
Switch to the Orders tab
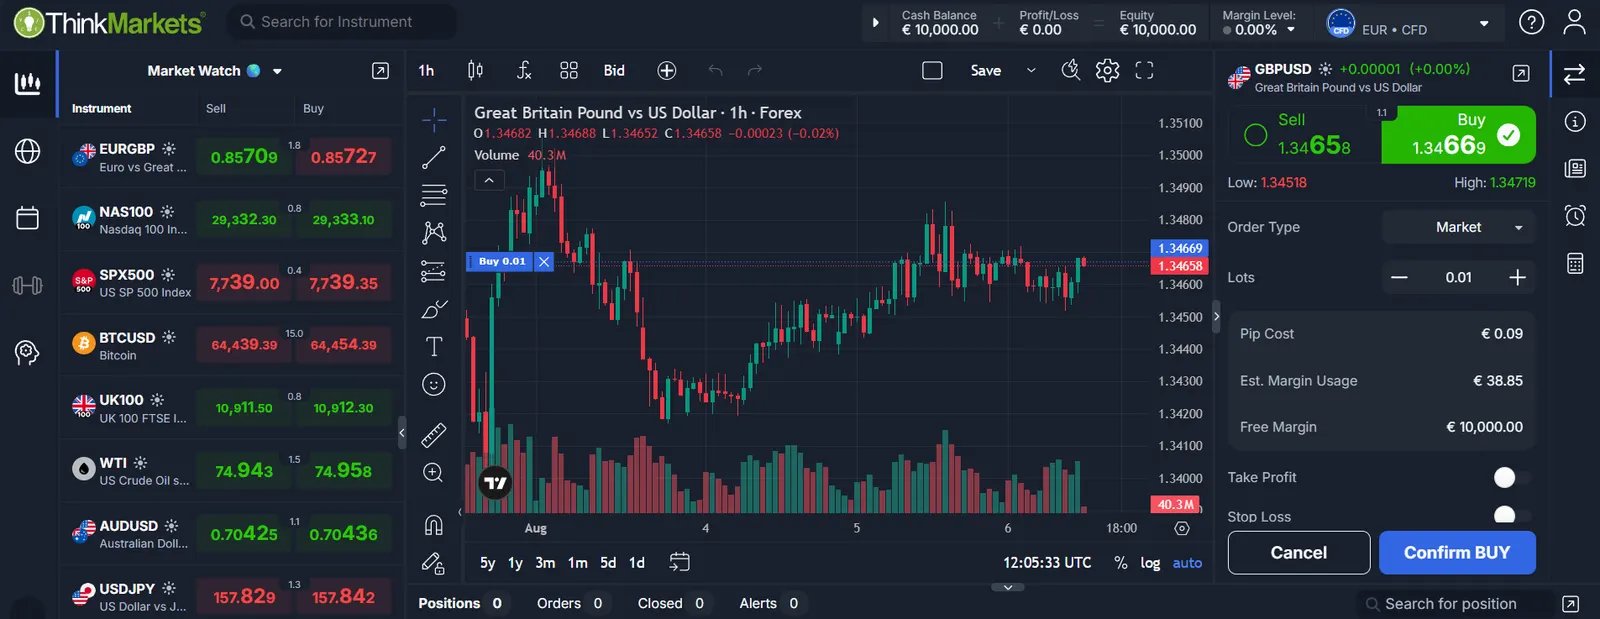[569, 603]
